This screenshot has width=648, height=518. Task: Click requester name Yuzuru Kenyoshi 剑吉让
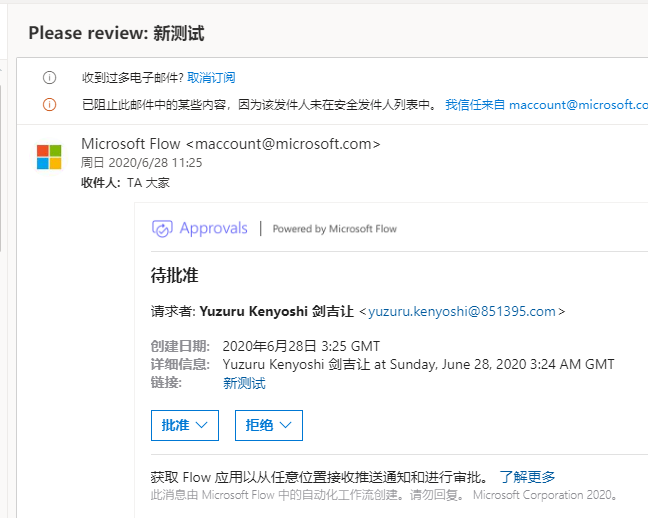click(276, 311)
